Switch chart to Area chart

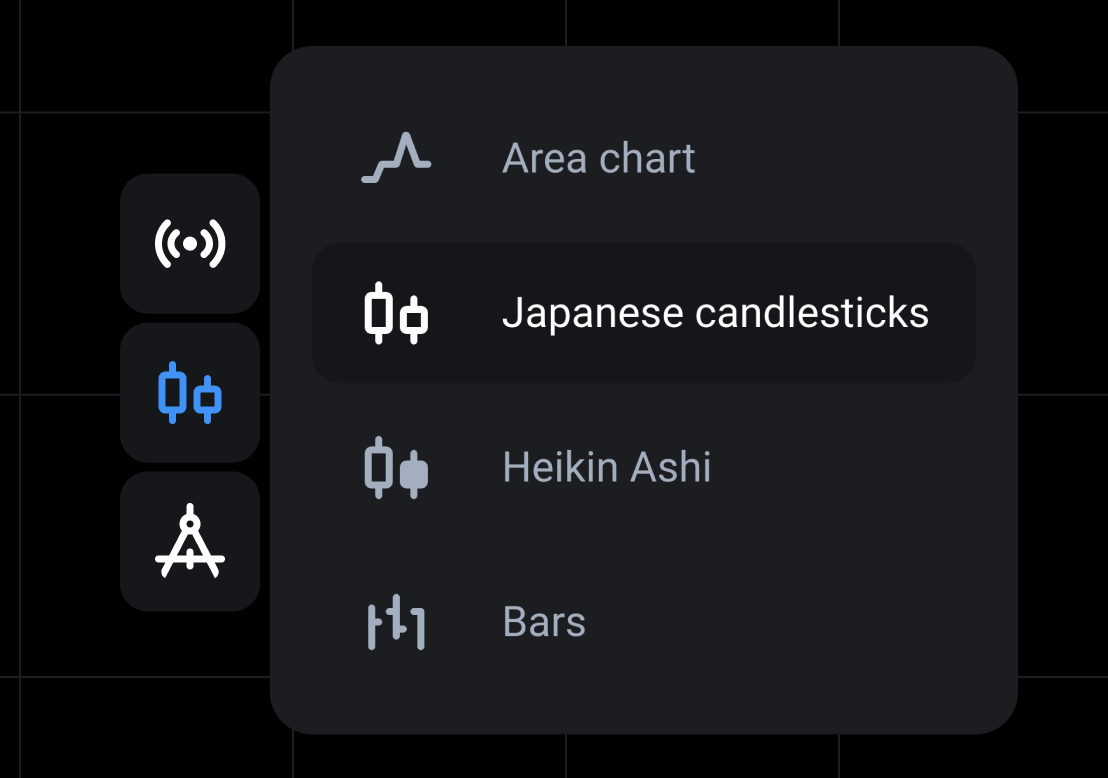(x=598, y=157)
